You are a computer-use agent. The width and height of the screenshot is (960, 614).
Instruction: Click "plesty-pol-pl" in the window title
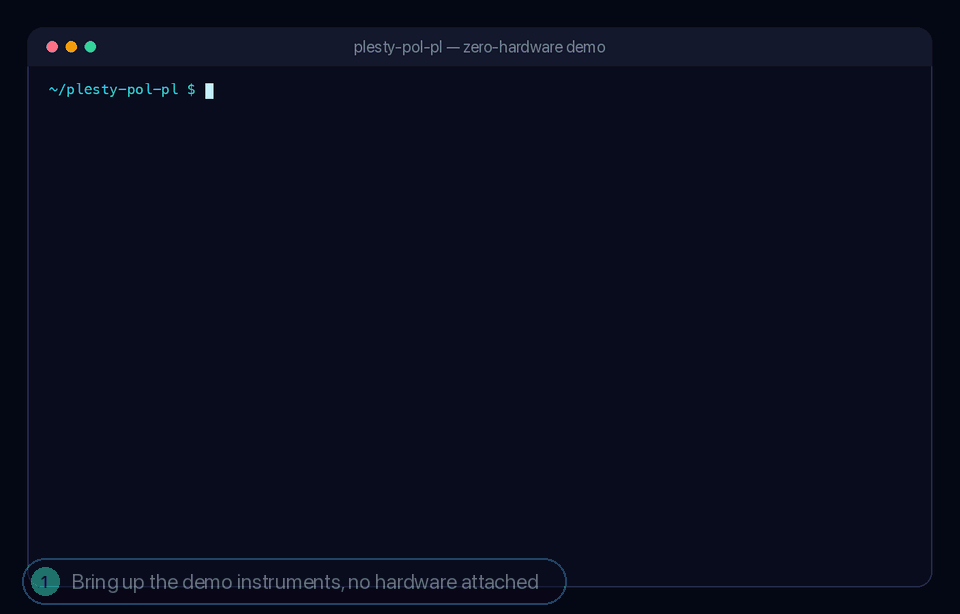(397, 47)
